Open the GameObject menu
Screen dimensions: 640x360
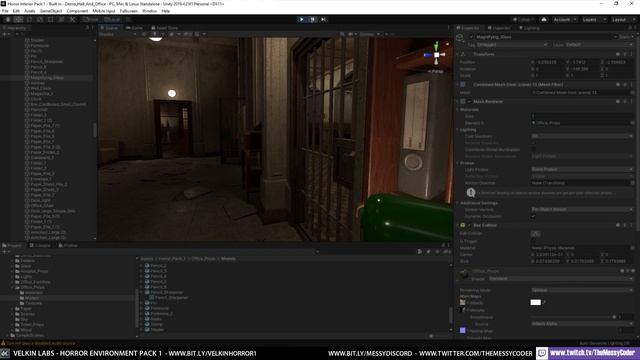click(x=51, y=11)
